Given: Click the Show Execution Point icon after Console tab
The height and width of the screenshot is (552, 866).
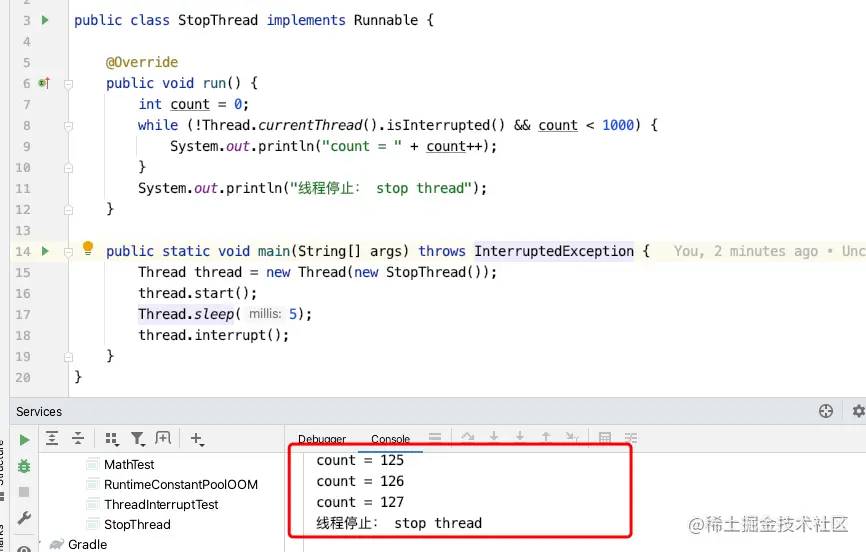Looking at the screenshot, I should pos(435,438).
